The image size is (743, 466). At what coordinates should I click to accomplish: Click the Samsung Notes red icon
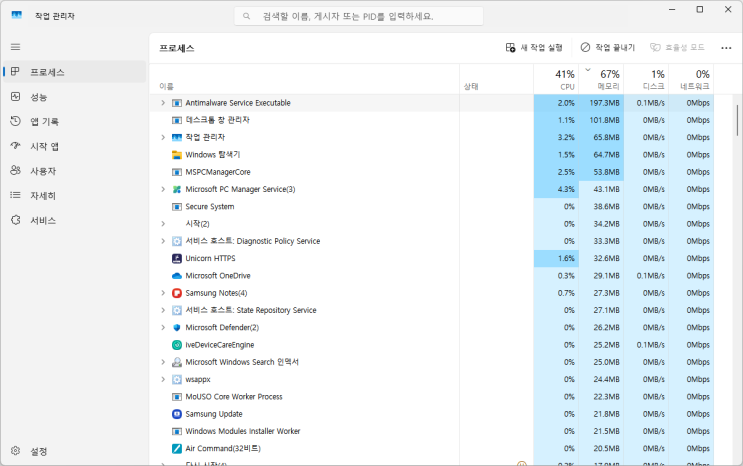(x=177, y=293)
